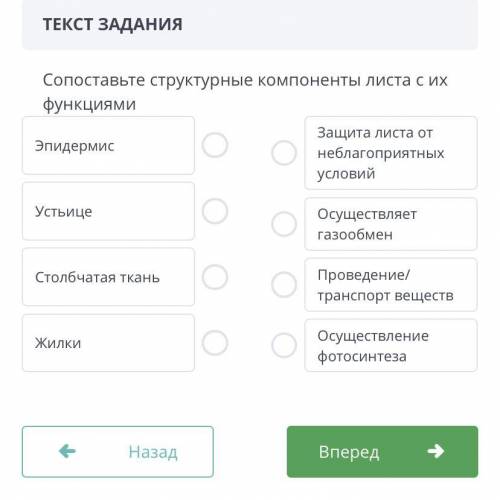Click the left arrow icon on Назад
The height and width of the screenshot is (500, 500).
(x=67, y=451)
